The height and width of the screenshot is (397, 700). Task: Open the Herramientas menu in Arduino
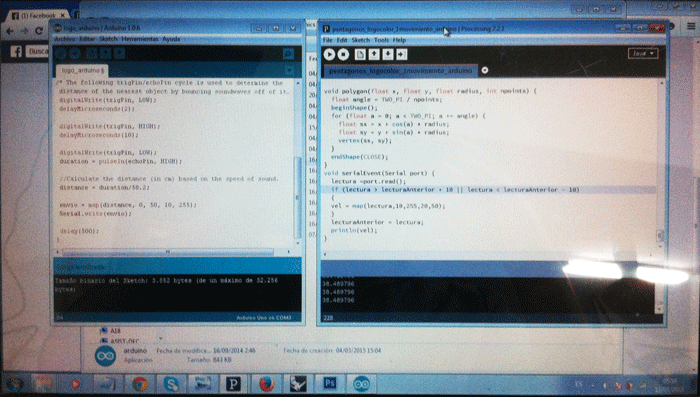click(x=140, y=39)
